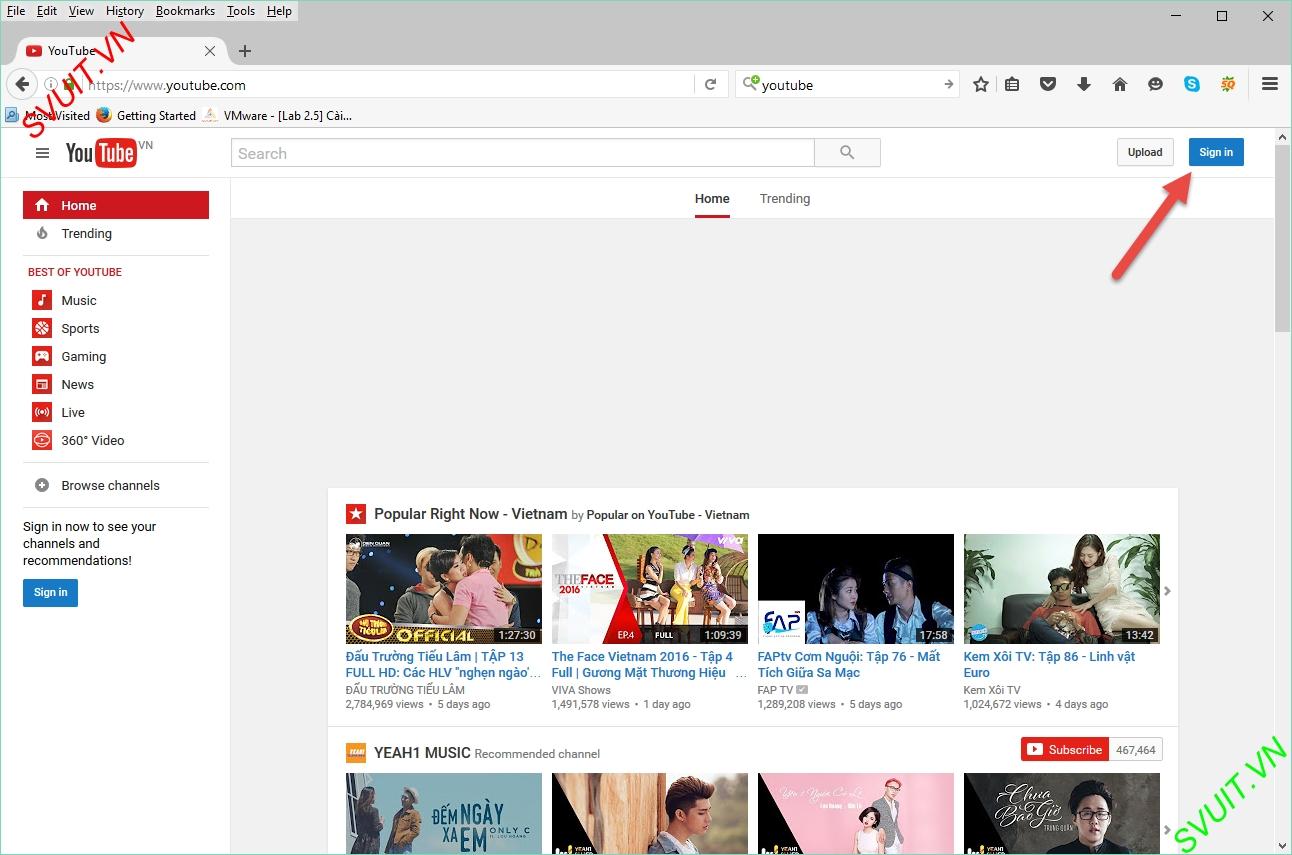Subscribe to the YEAH1 MUSIC channel

pyautogui.click(x=1067, y=749)
